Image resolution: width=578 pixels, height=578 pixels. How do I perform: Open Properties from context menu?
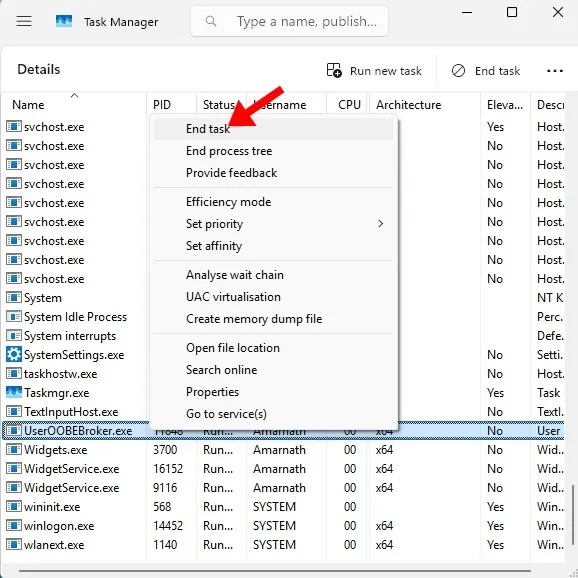pos(274,391)
